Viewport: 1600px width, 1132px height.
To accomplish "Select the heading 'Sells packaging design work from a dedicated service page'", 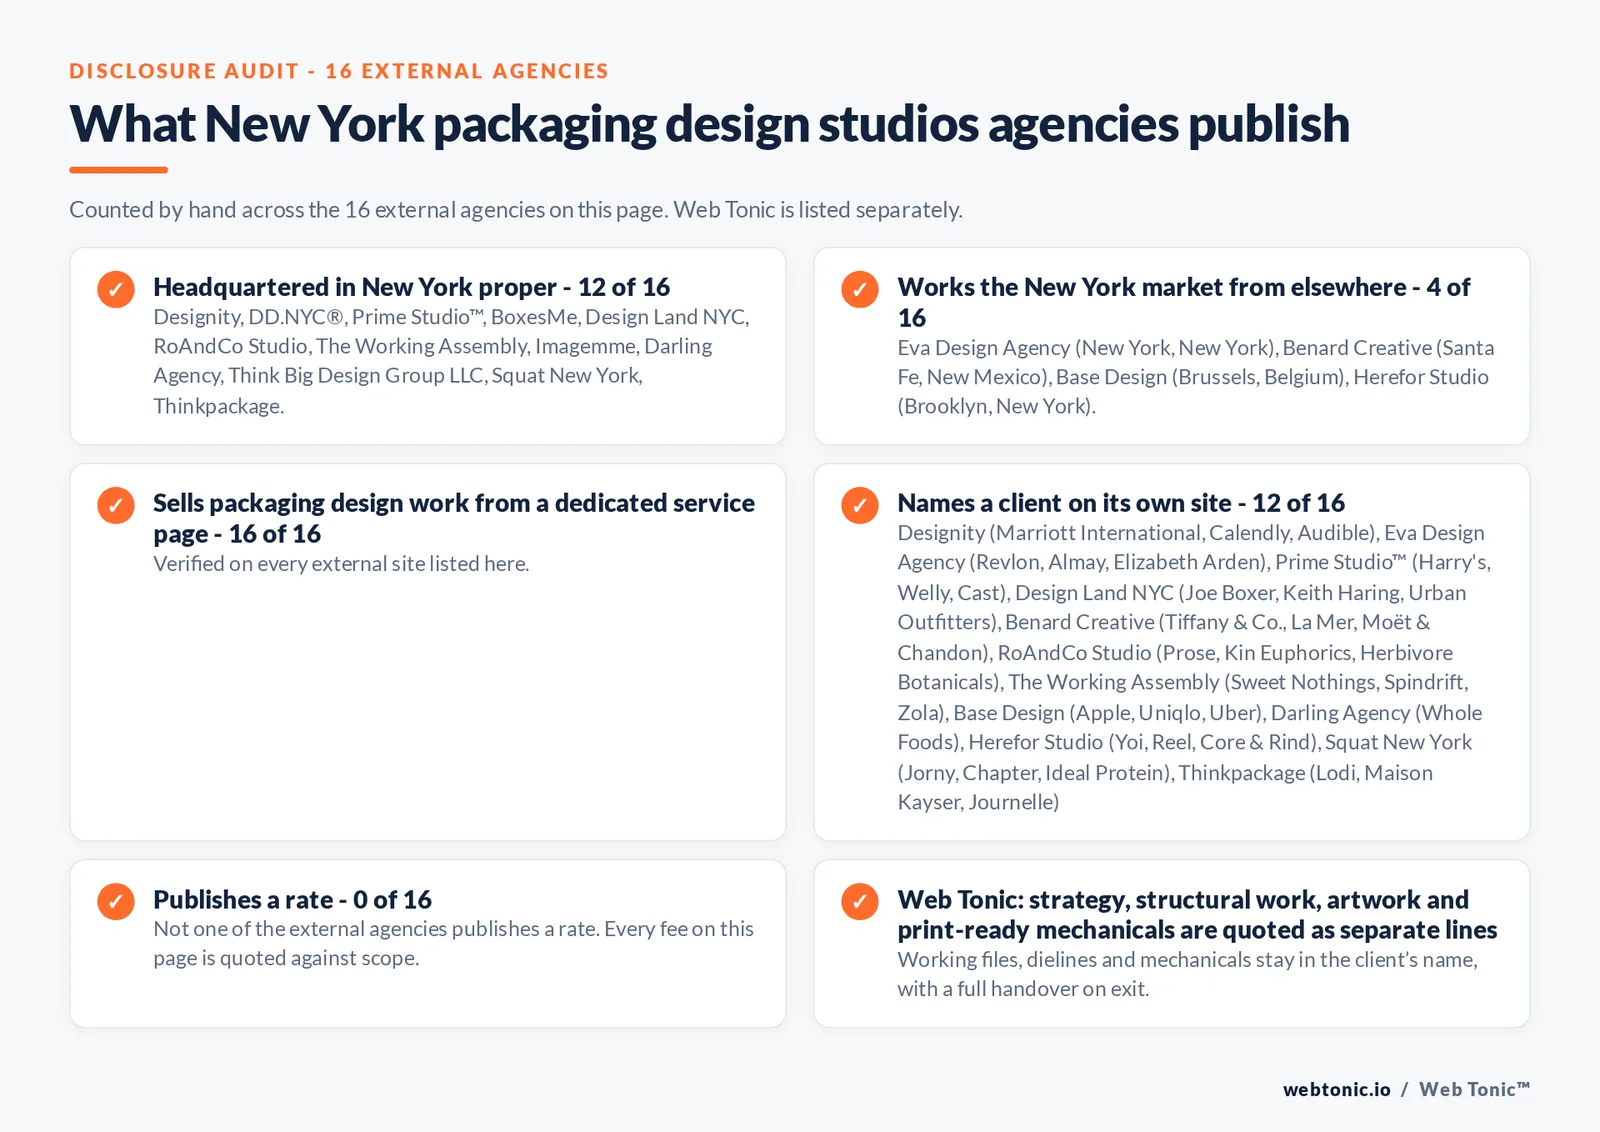I will [454, 518].
